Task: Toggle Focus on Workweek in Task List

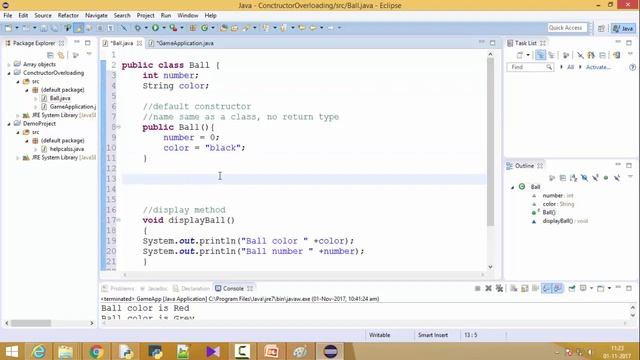Action: pyautogui.click(x=566, y=55)
